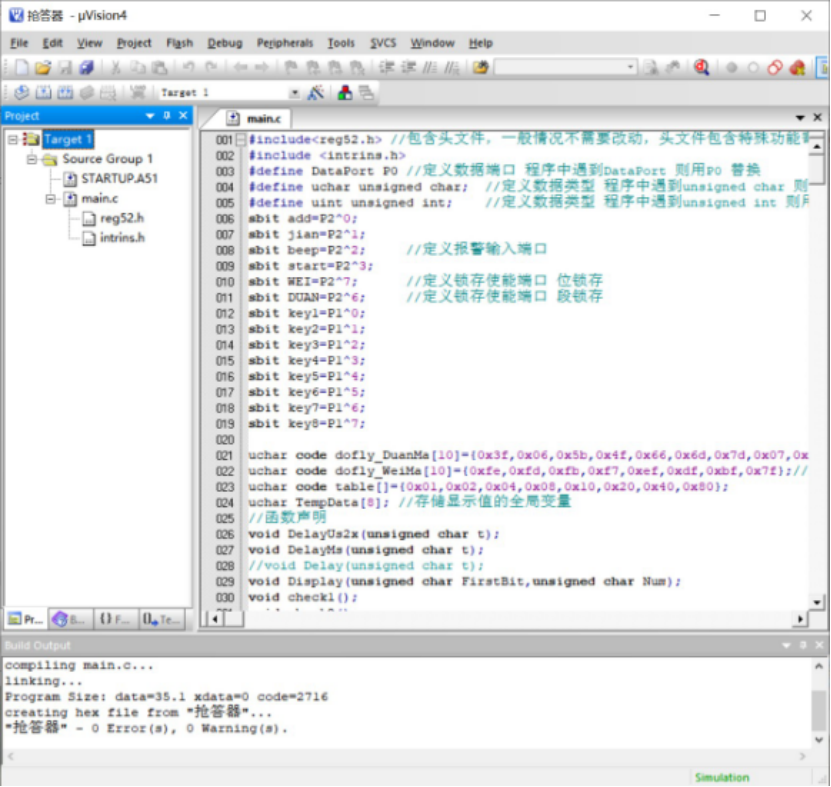Open the find text combo box dropdown
Viewport: 831px width, 787px height.
click(x=630, y=67)
